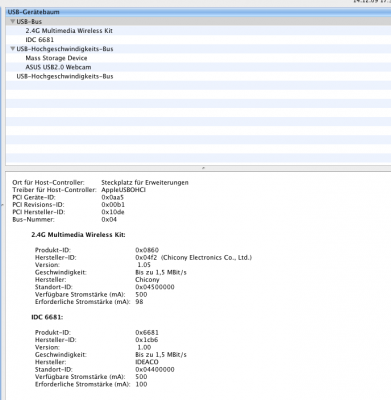Image resolution: width=391 pixels, height=400 pixels.
Task: Click the 2.4G Multimedia Wireless Kit heading
Action: [78, 235]
